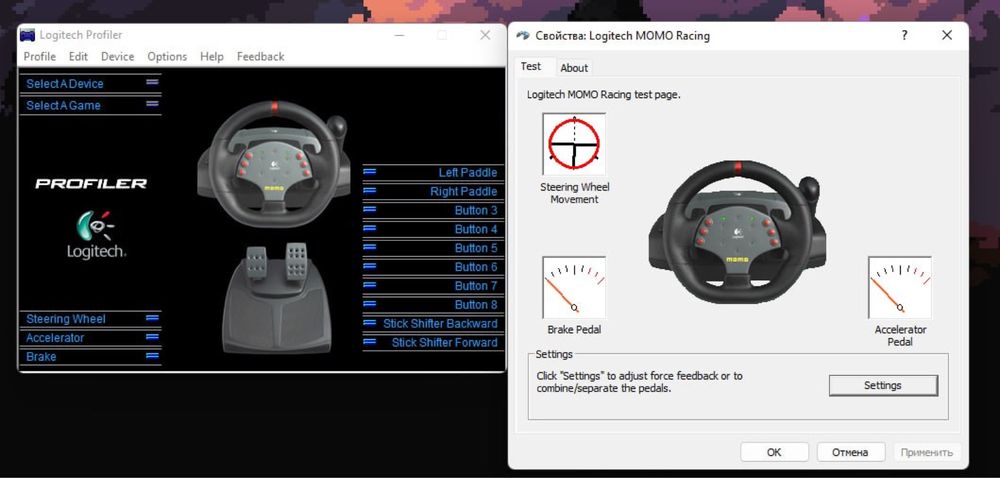The image size is (1000, 478).
Task: Click the Button 6 assignment label
Action: pos(476,266)
